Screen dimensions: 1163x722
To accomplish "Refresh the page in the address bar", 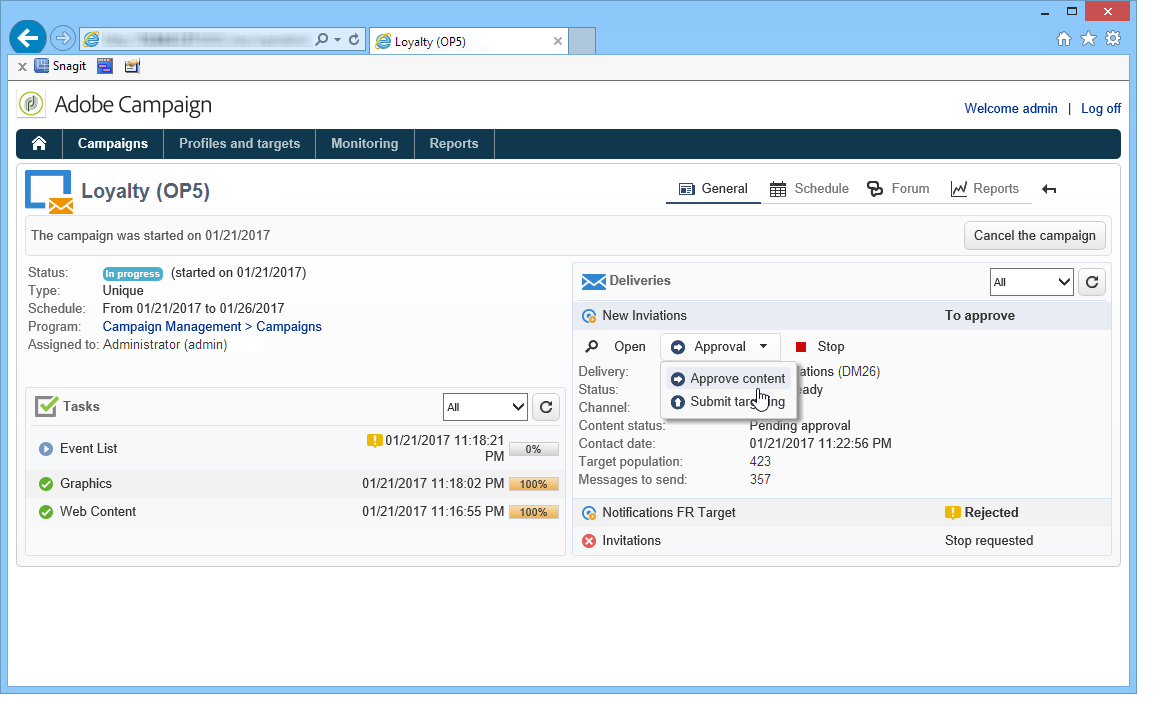I will point(355,39).
